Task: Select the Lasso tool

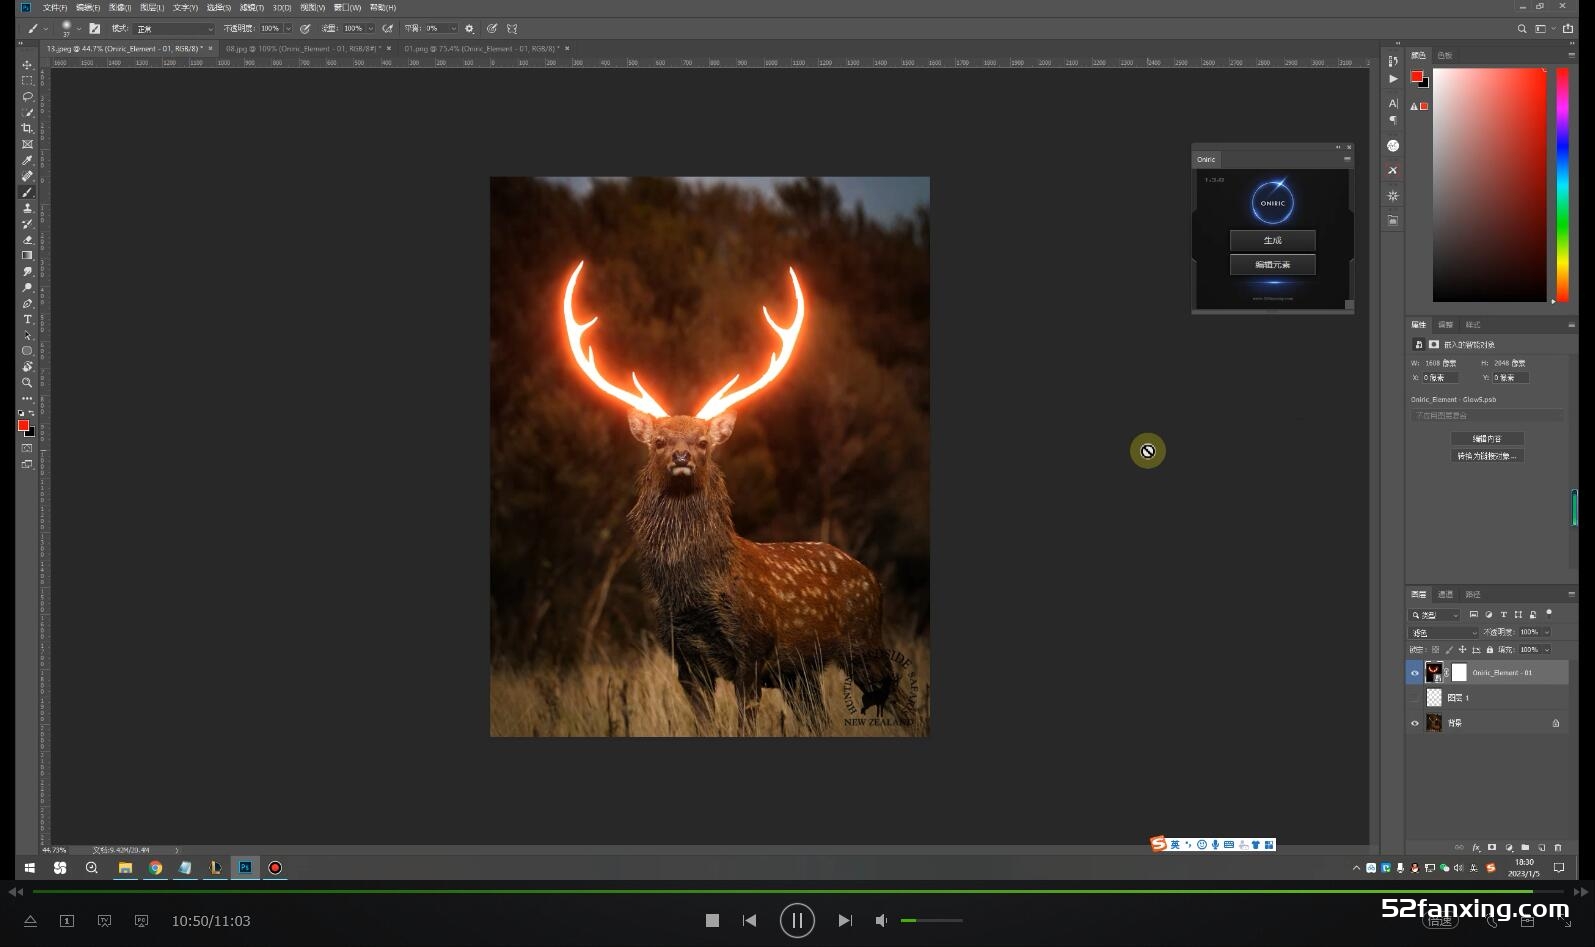Action: tap(27, 96)
